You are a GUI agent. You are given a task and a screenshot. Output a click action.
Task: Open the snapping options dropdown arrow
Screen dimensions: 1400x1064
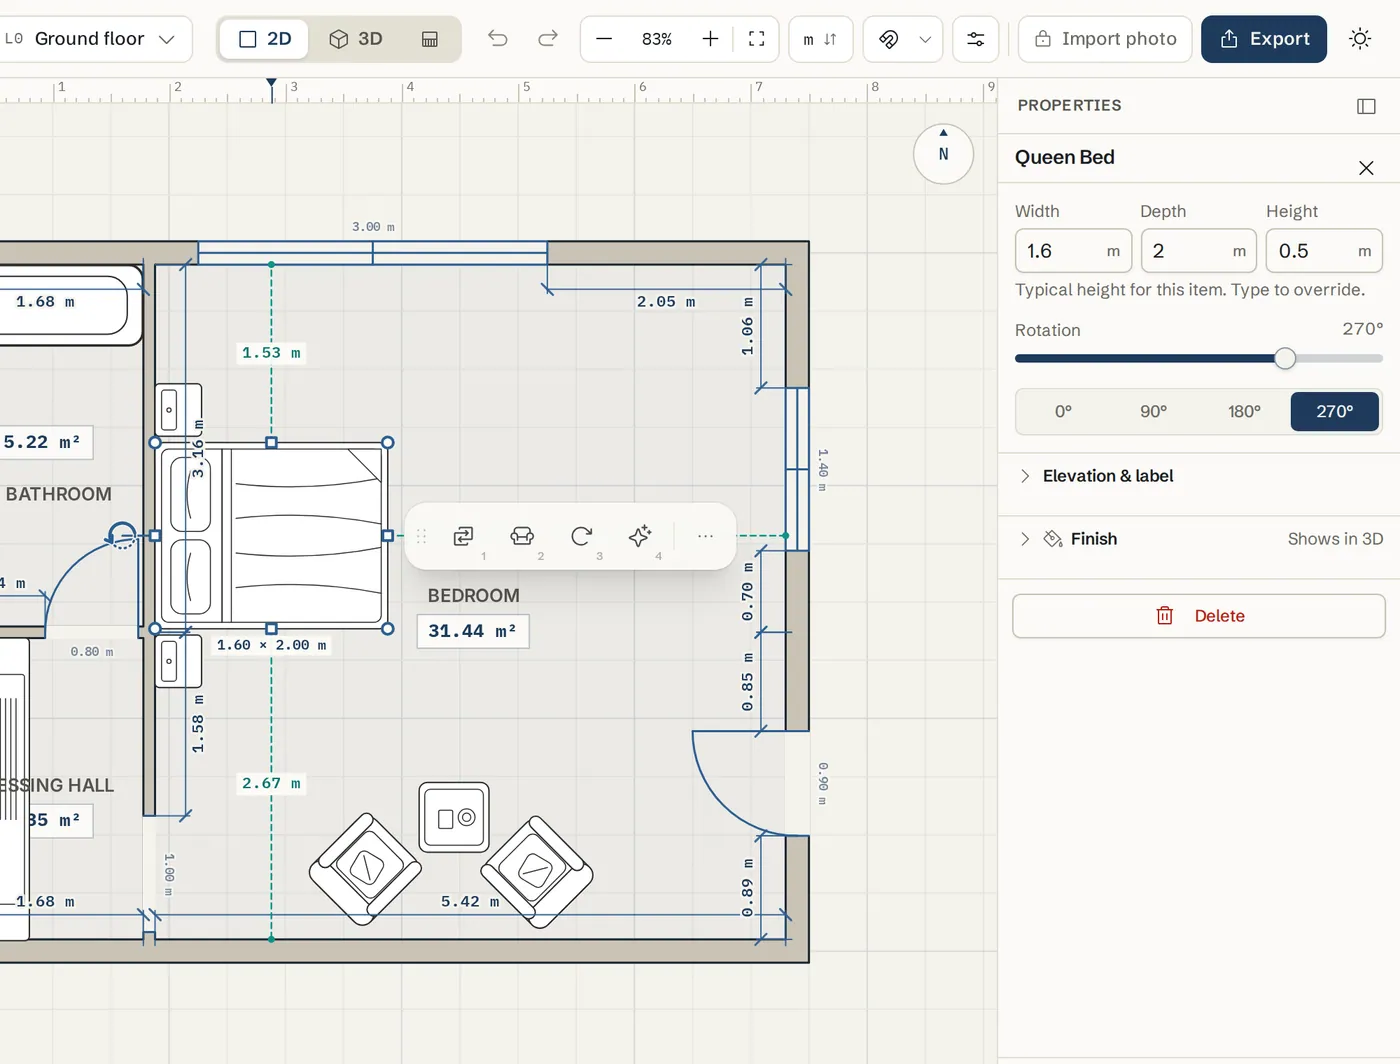tap(925, 39)
